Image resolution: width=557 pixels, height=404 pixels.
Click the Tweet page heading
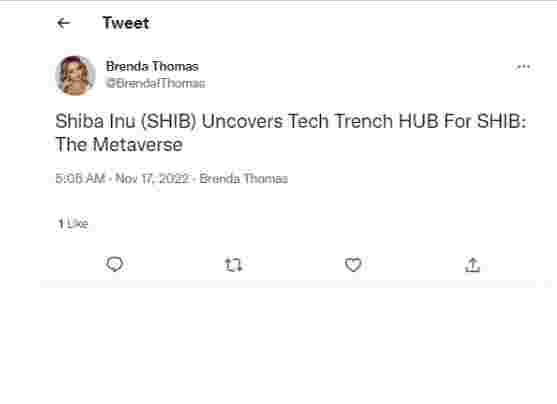click(x=126, y=23)
